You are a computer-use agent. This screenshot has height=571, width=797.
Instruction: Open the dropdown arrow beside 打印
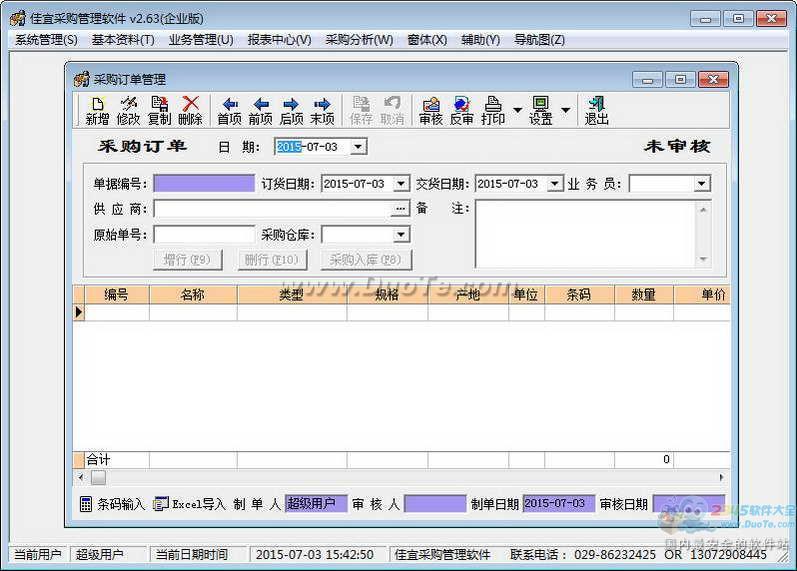(x=517, y=110)
